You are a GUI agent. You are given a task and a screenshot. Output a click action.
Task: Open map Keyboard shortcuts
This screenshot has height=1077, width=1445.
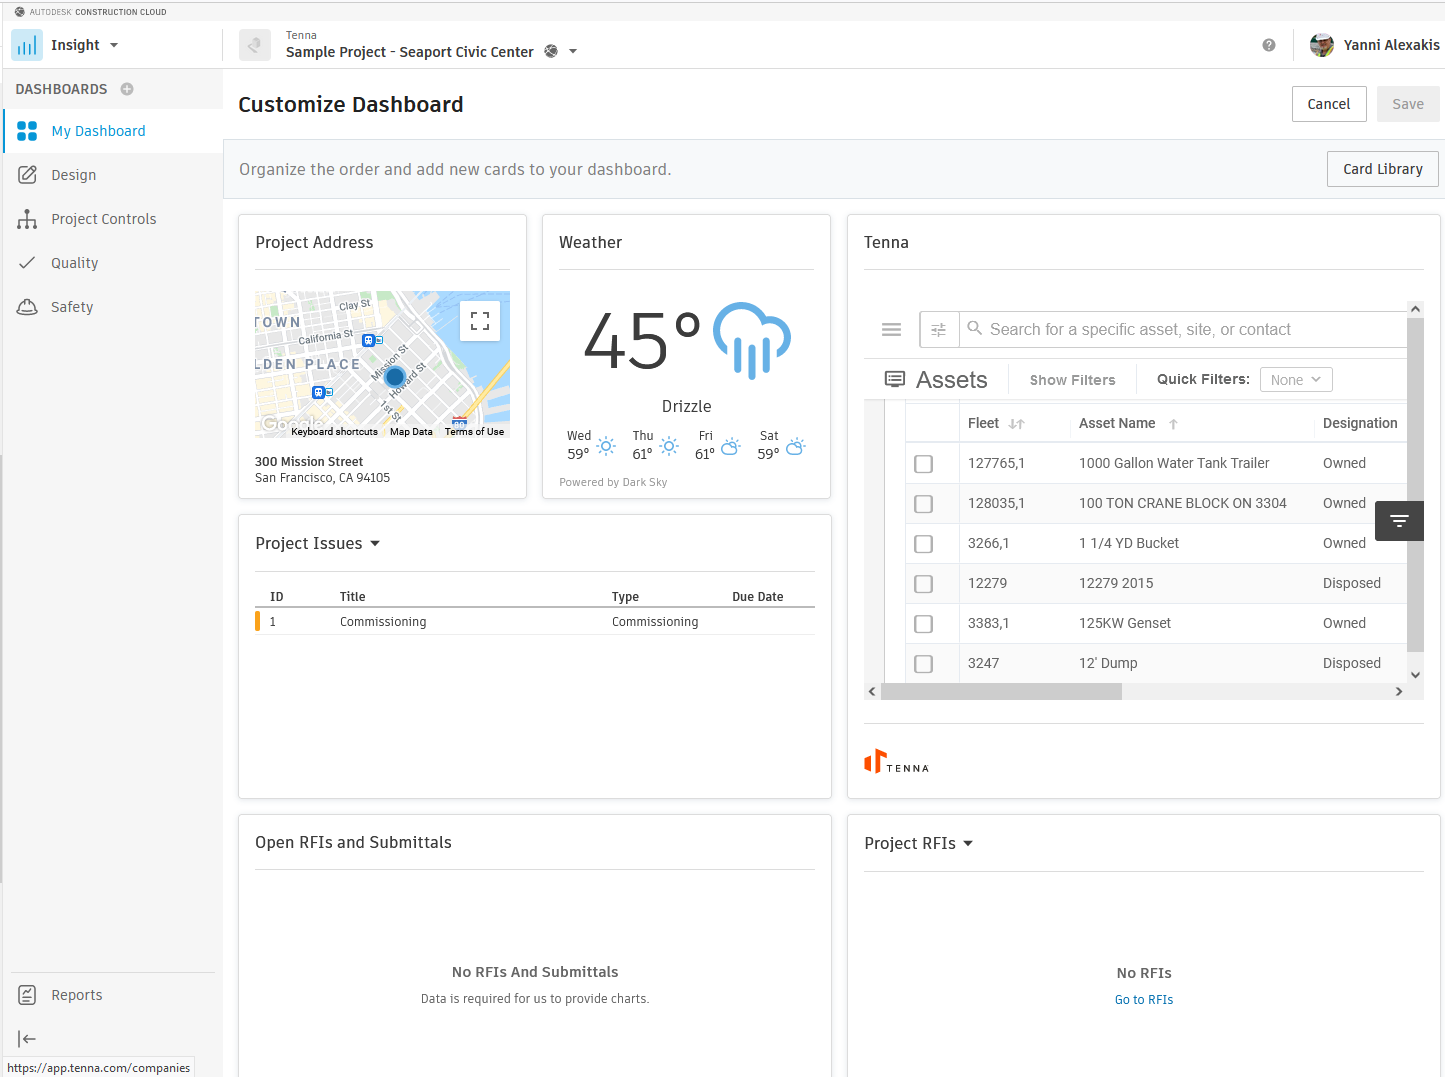pos(334,432)
